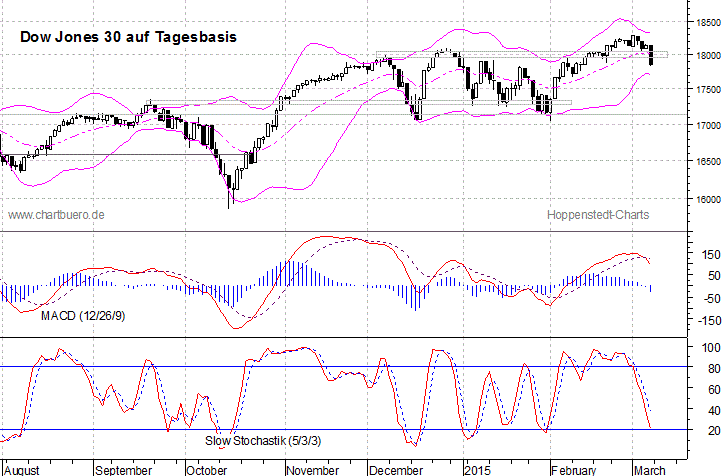Click the stochastic axis value 60
Image resolution: width=723 pixels, height=476 pixels.
[x=714, y=390]
